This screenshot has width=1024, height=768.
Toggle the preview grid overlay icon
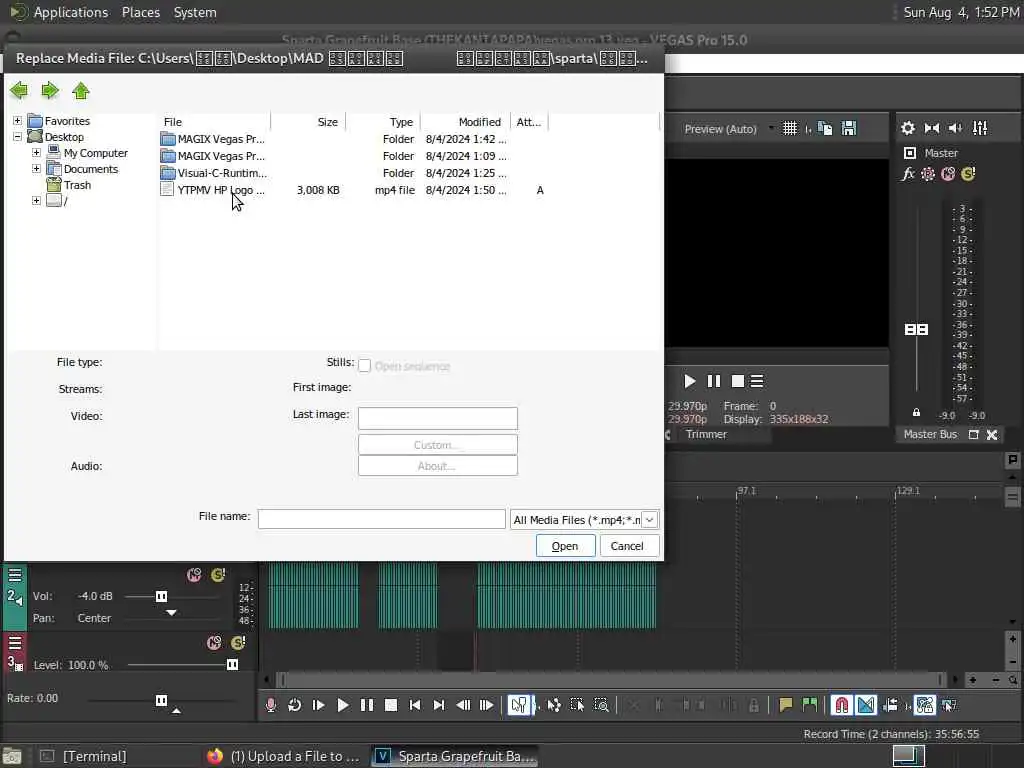790,129
